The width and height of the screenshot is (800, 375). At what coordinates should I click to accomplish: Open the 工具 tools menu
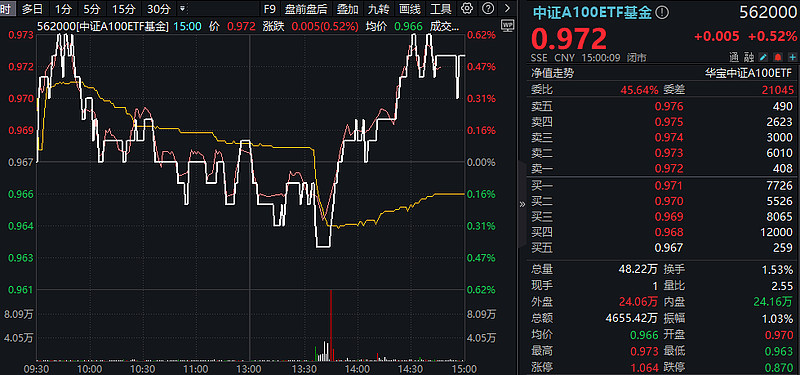[441, 9]
